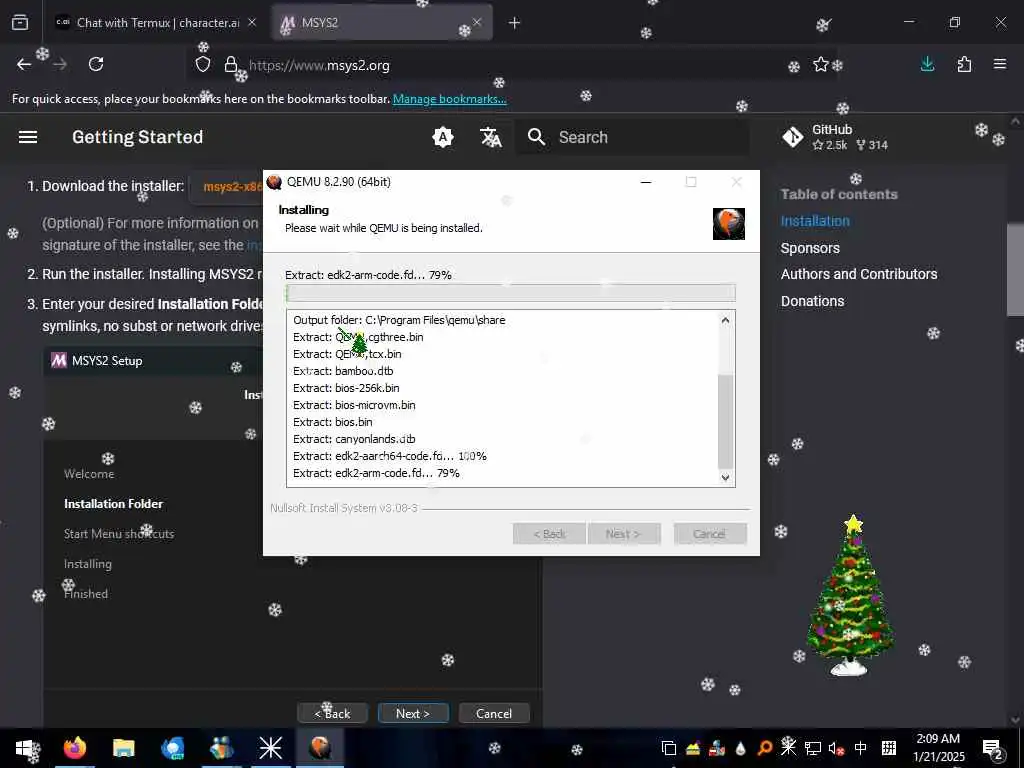Click the QEMU installer progress bar
Viewport: 1024px width, 768px height.
[510, 293]
